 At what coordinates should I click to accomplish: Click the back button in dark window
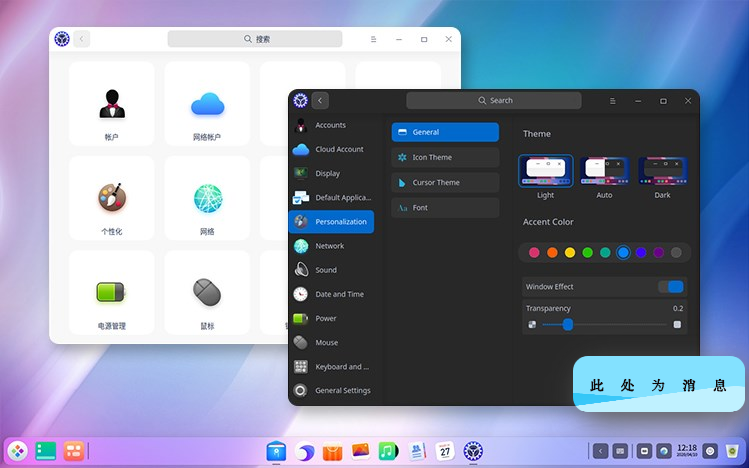[x=320, y=101]
